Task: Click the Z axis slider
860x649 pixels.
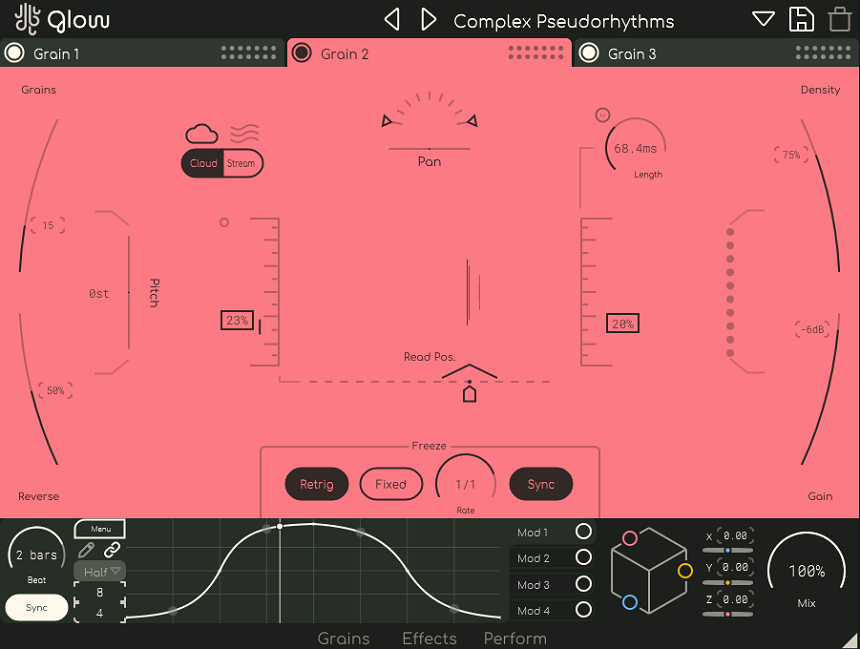Action: pos(728,614)
